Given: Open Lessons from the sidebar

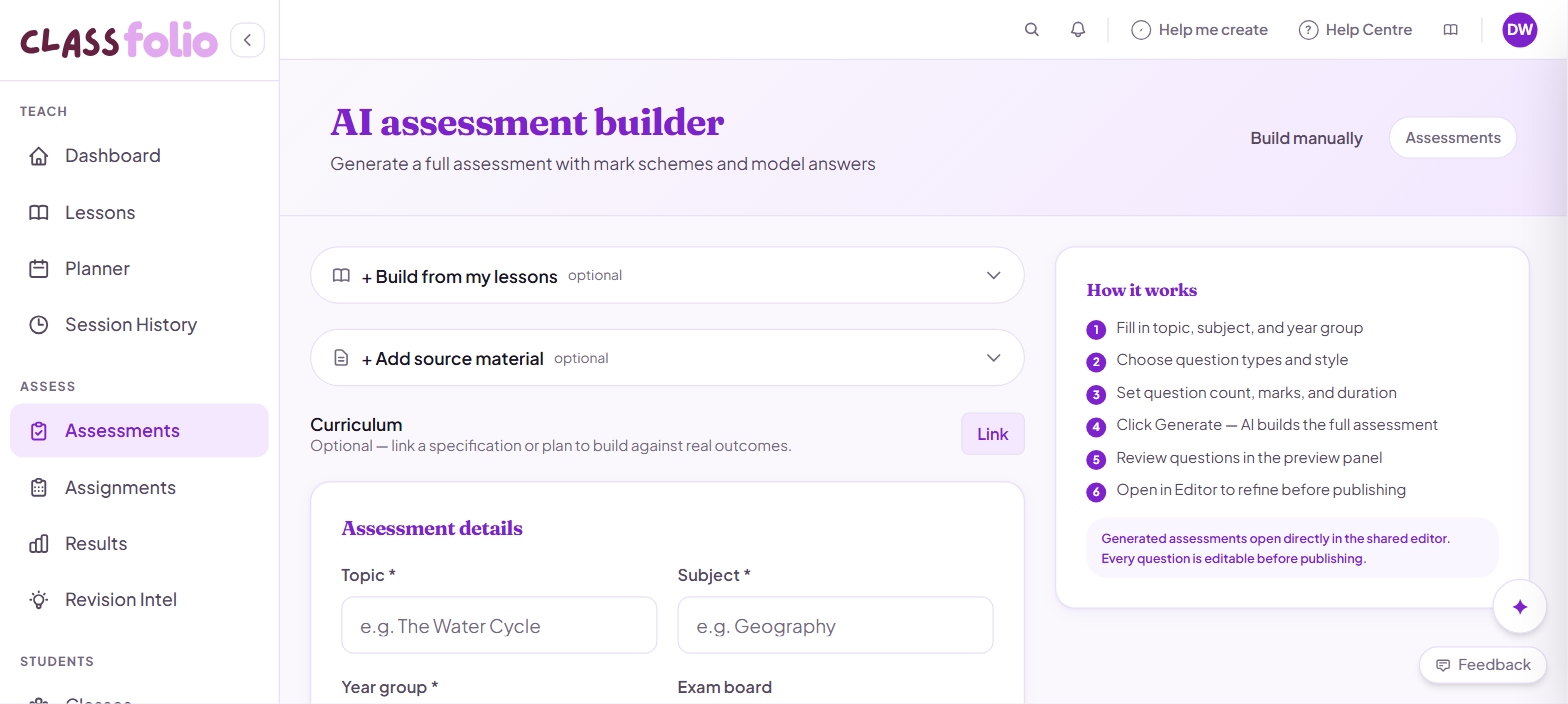Looking at the screenshot, I should point(139,213).
